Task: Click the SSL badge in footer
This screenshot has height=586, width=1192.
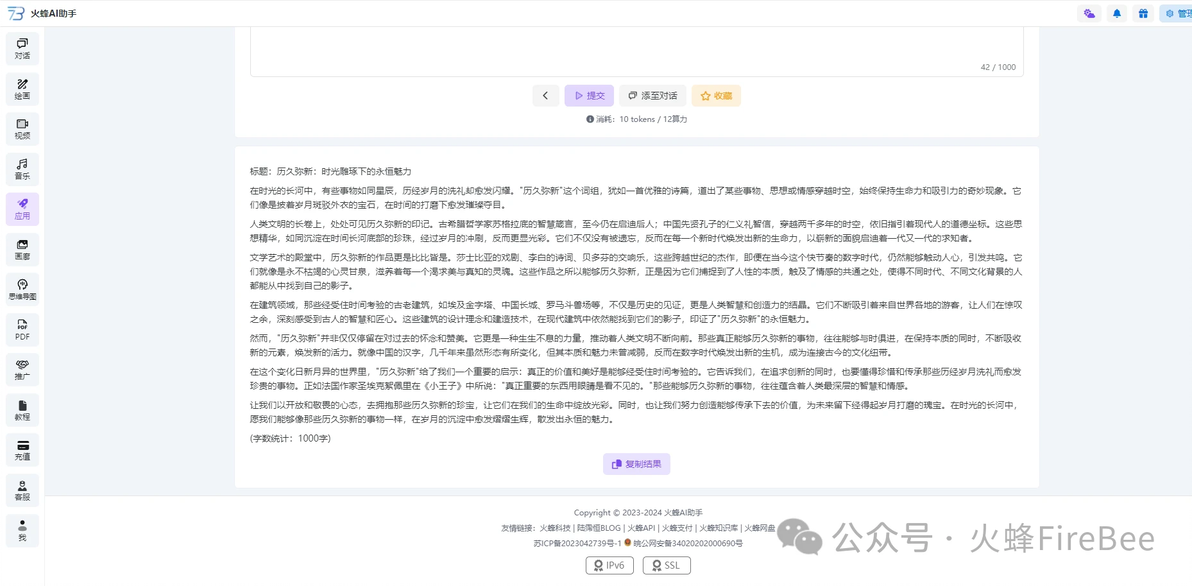Action: [x=667, y=565]
